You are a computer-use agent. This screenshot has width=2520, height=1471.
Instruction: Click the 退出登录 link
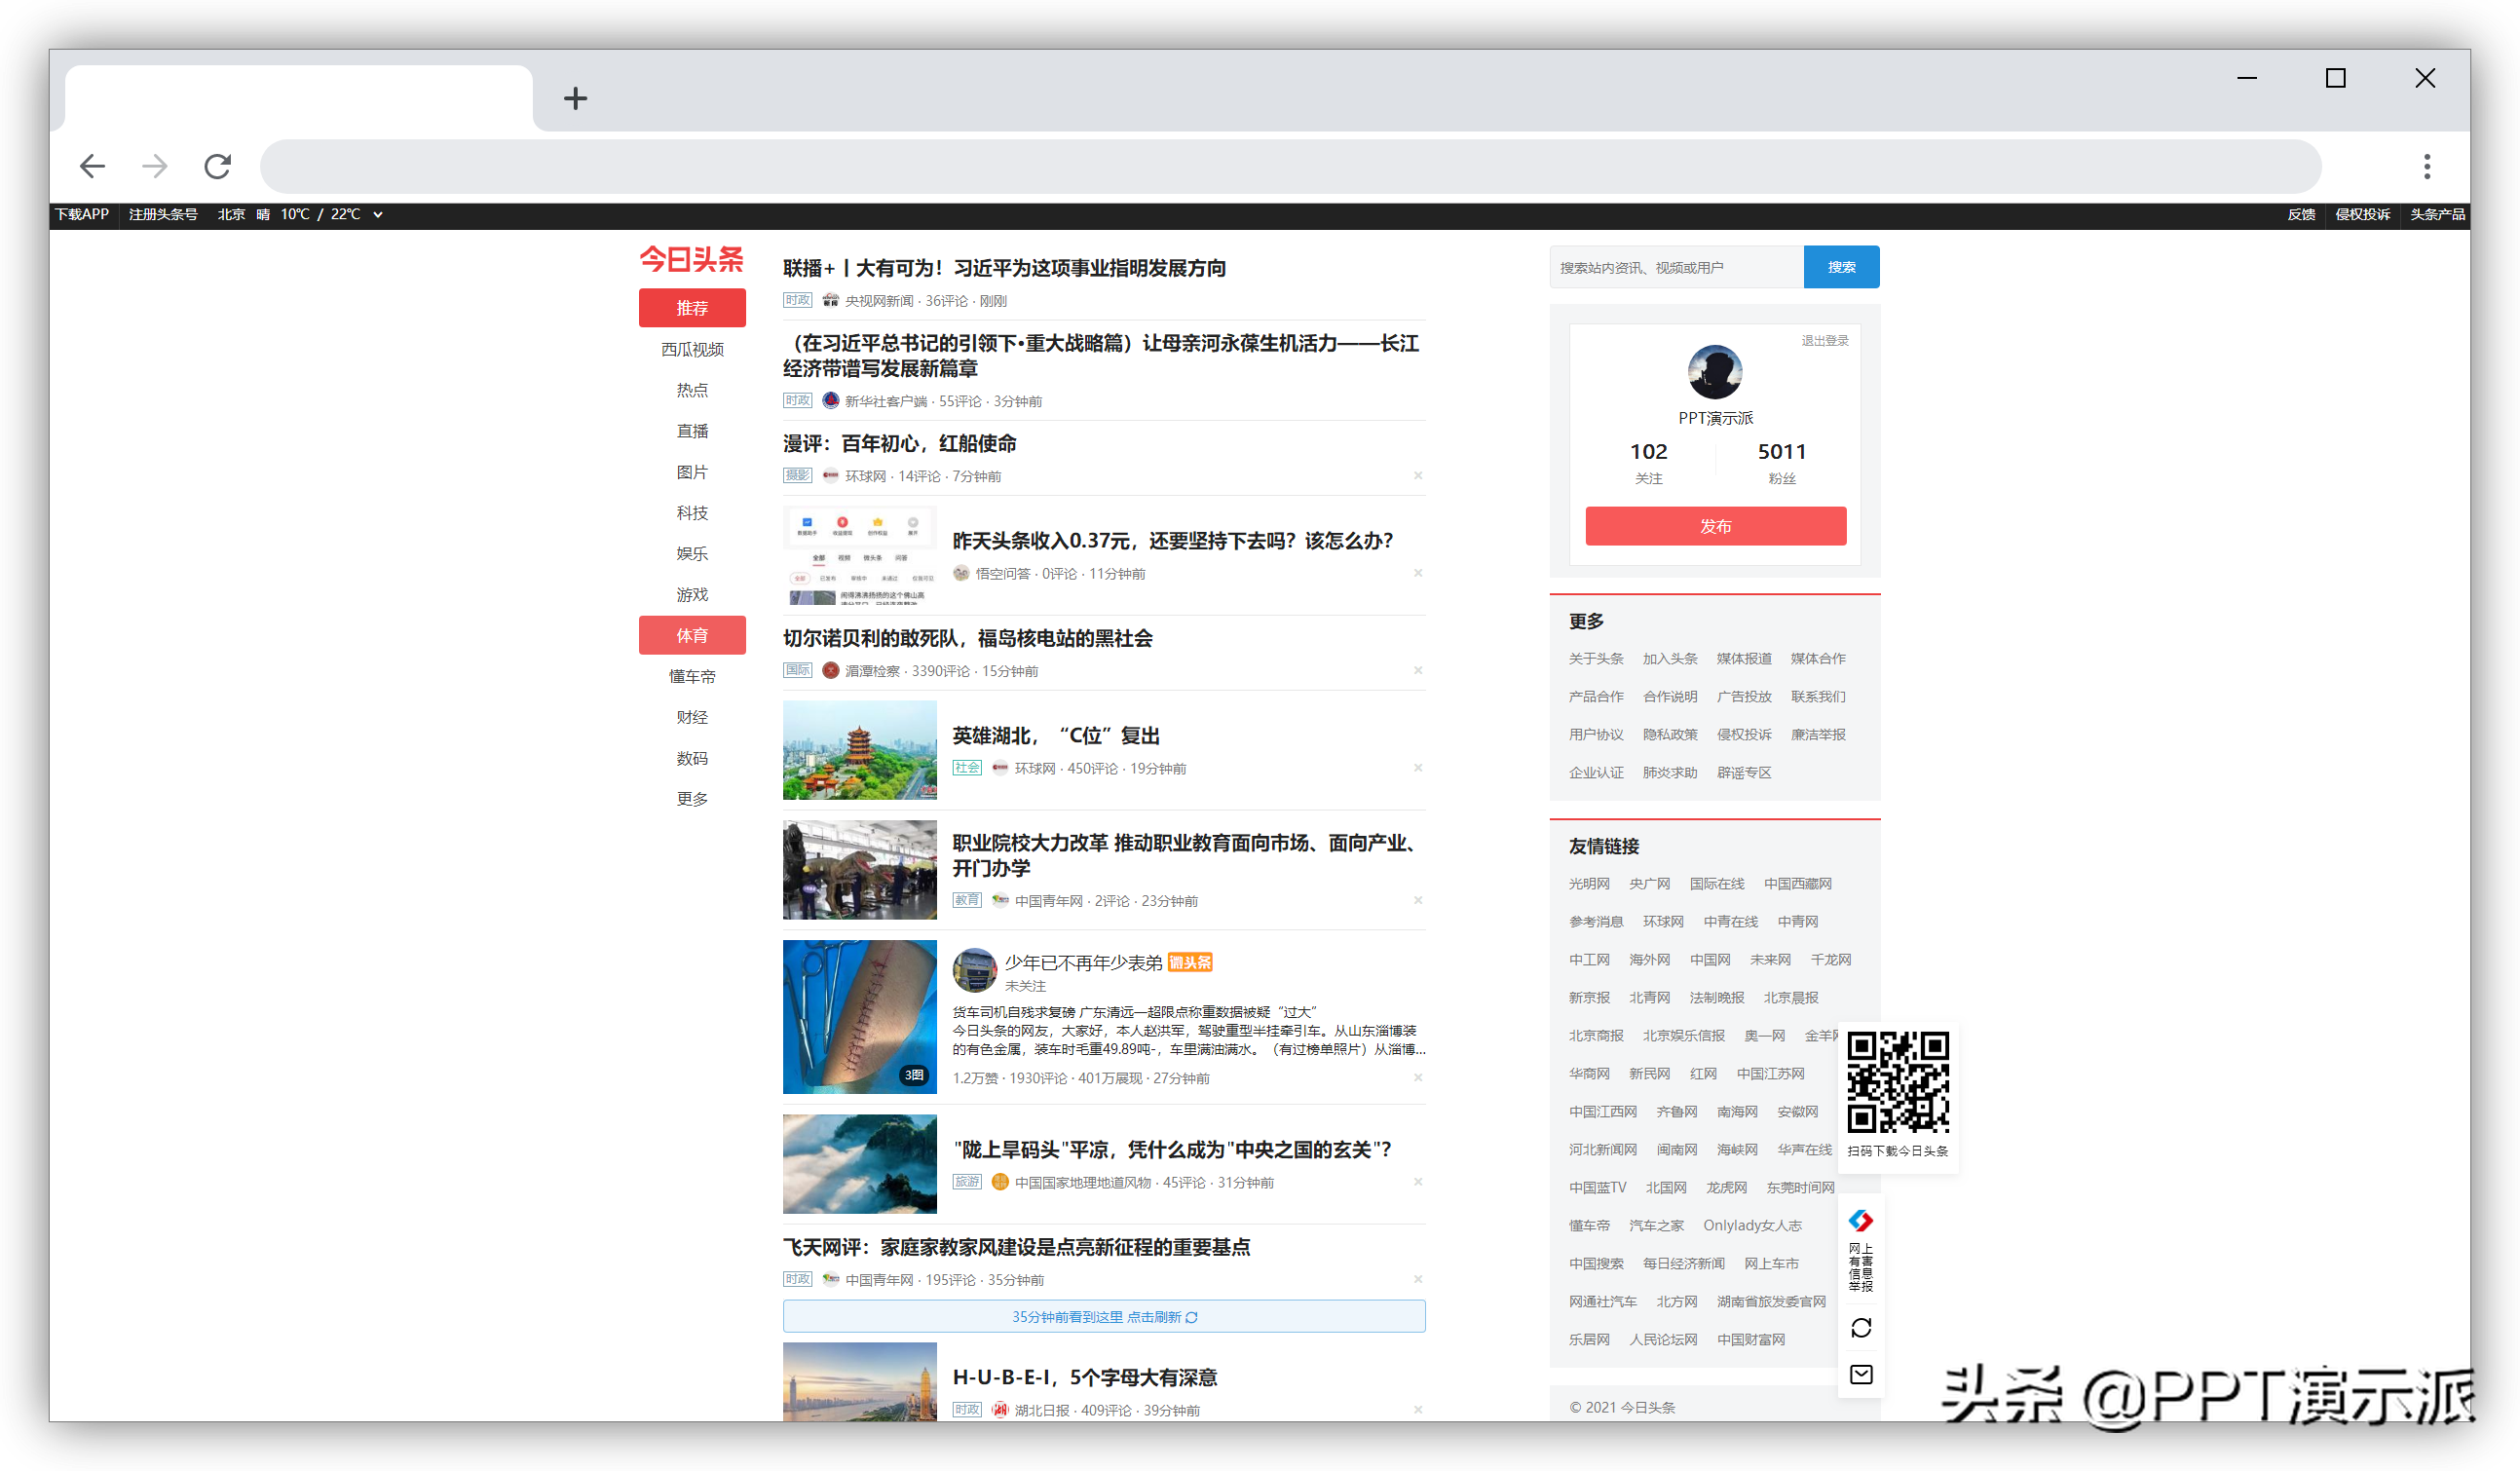click(1824, 341)
